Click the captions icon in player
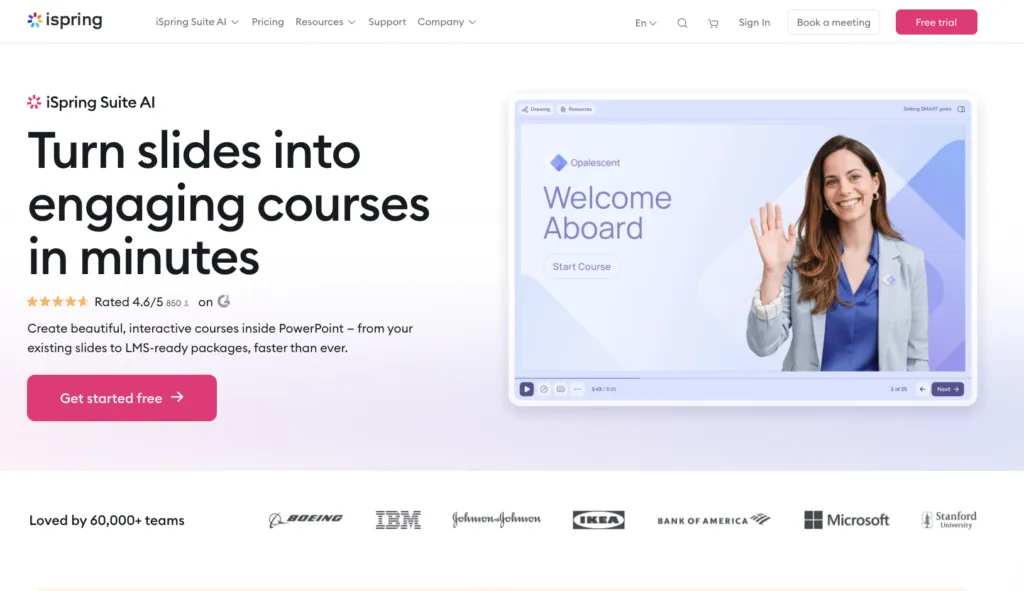This screenshot has height=591, width=1024. tap(560, 389)
